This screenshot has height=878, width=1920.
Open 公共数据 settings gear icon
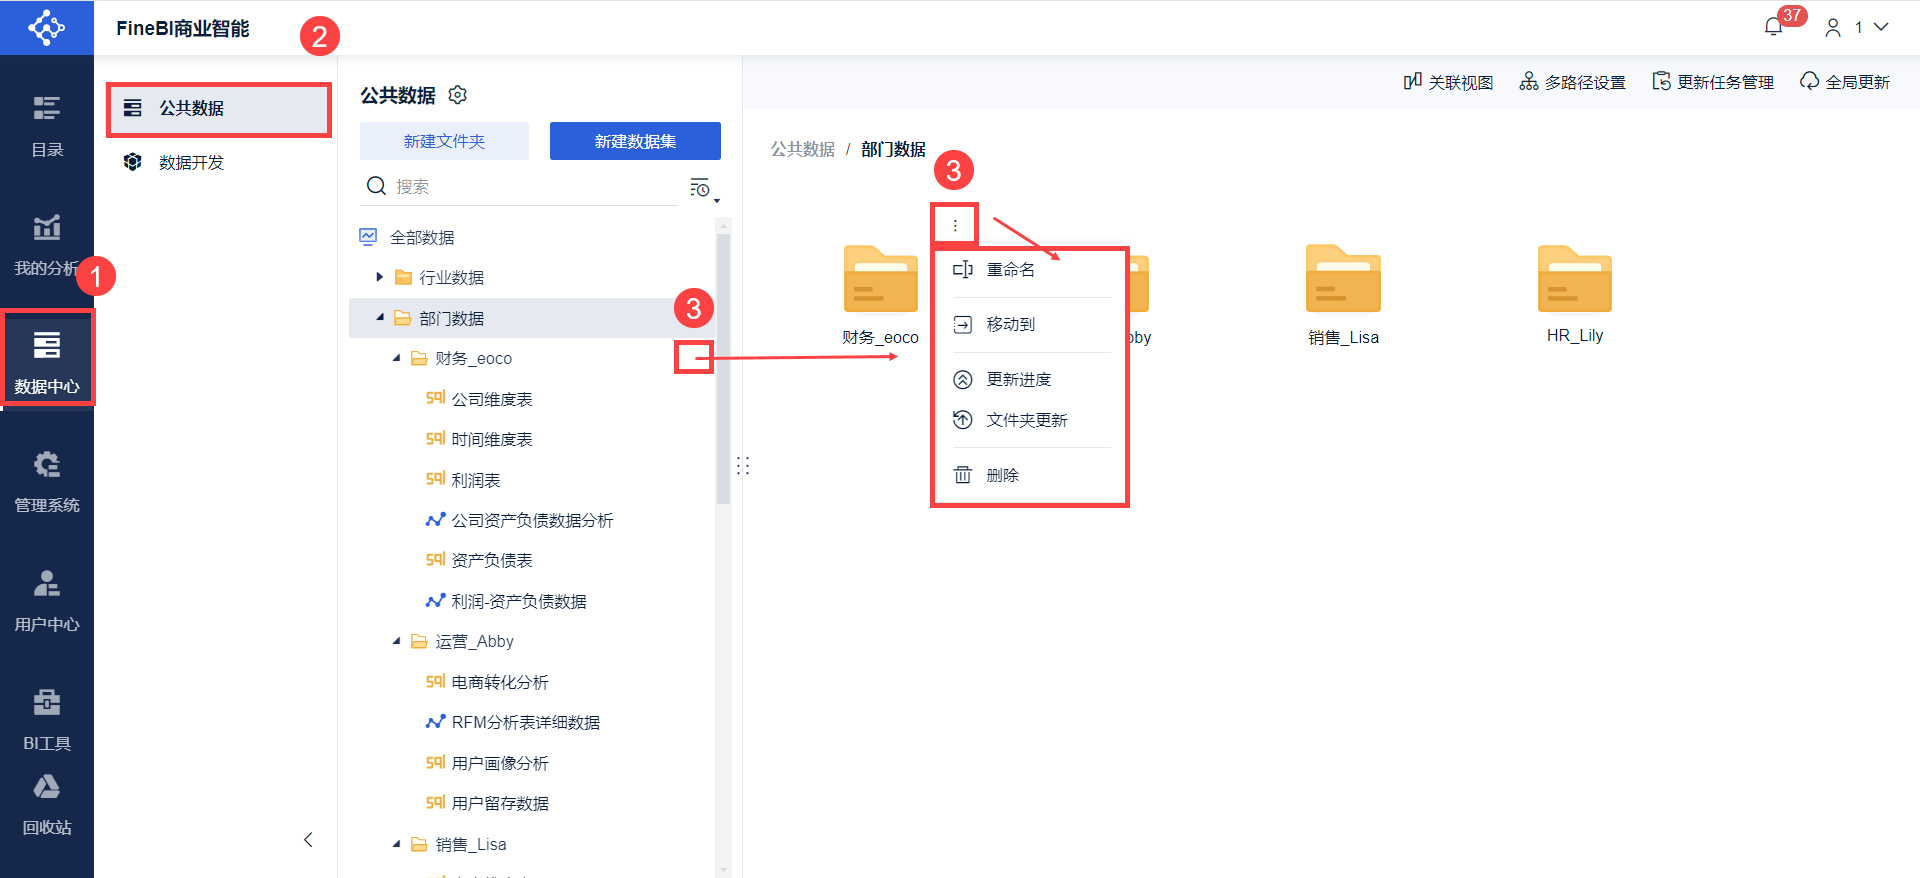[458, 95]
